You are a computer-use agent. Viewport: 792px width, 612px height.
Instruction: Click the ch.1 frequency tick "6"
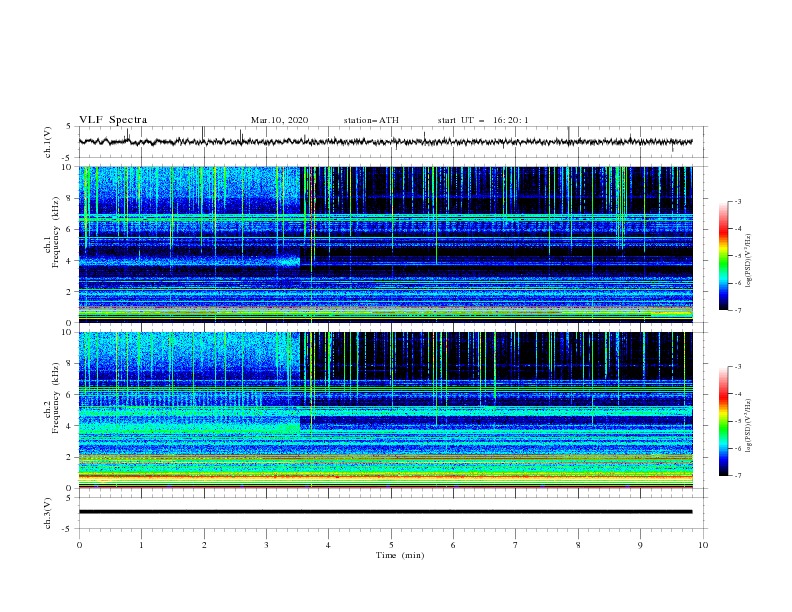[x=71, y=230]
